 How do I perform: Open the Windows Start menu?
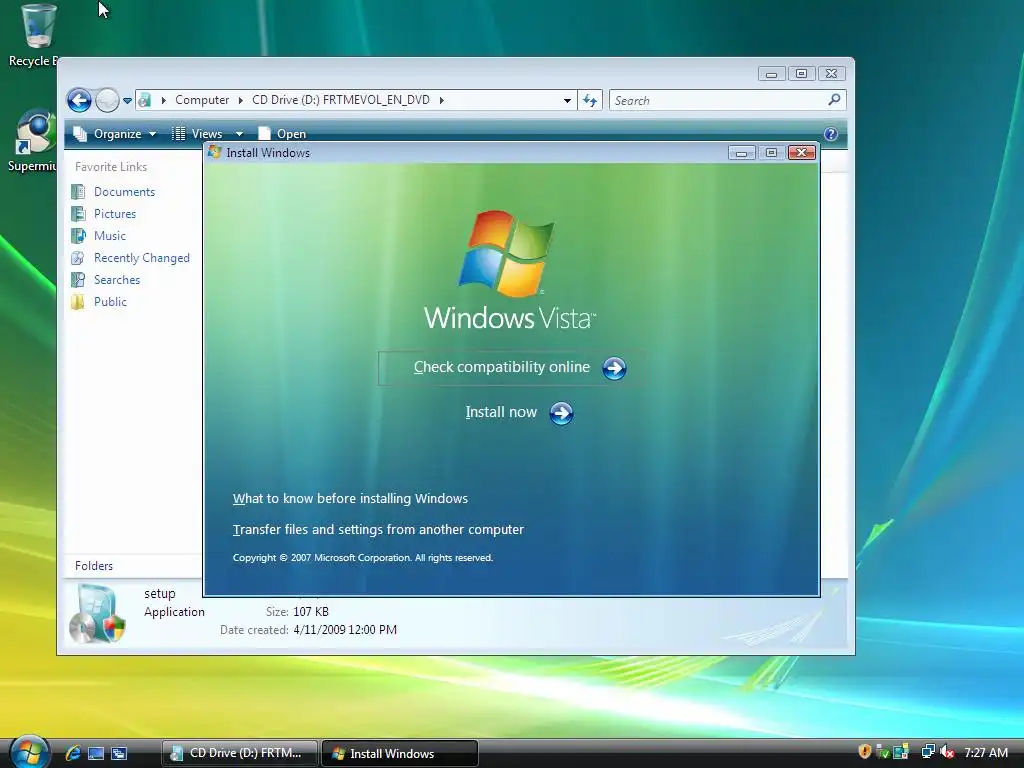(29, 752)
